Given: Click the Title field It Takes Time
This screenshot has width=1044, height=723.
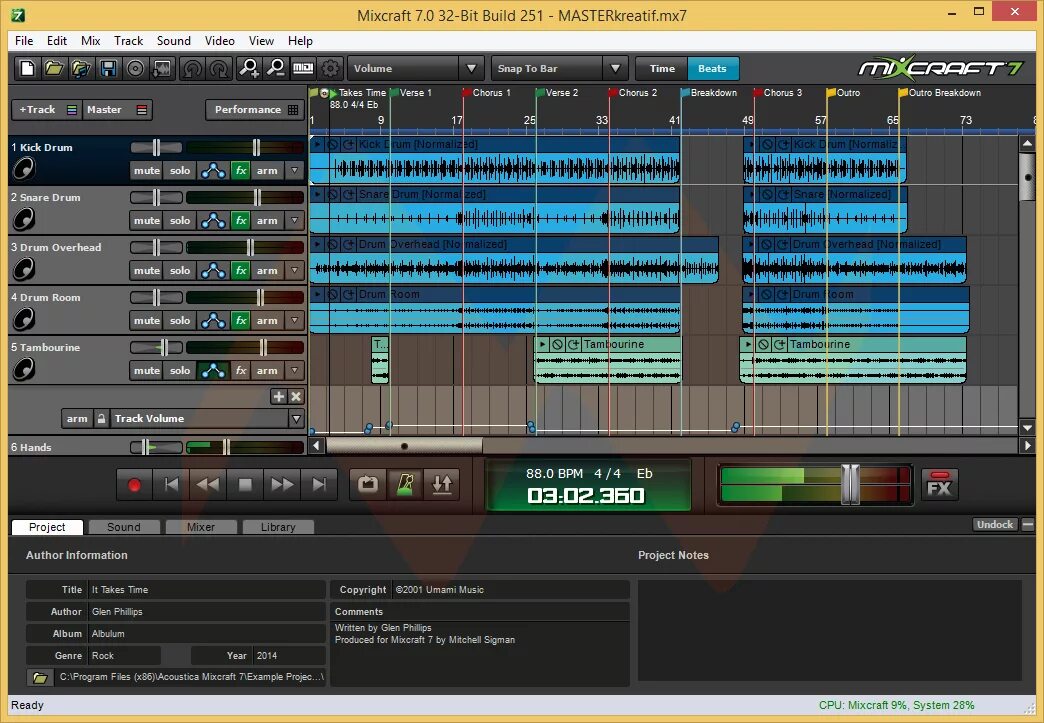Looking at the screenshot, I should point(206,590).
